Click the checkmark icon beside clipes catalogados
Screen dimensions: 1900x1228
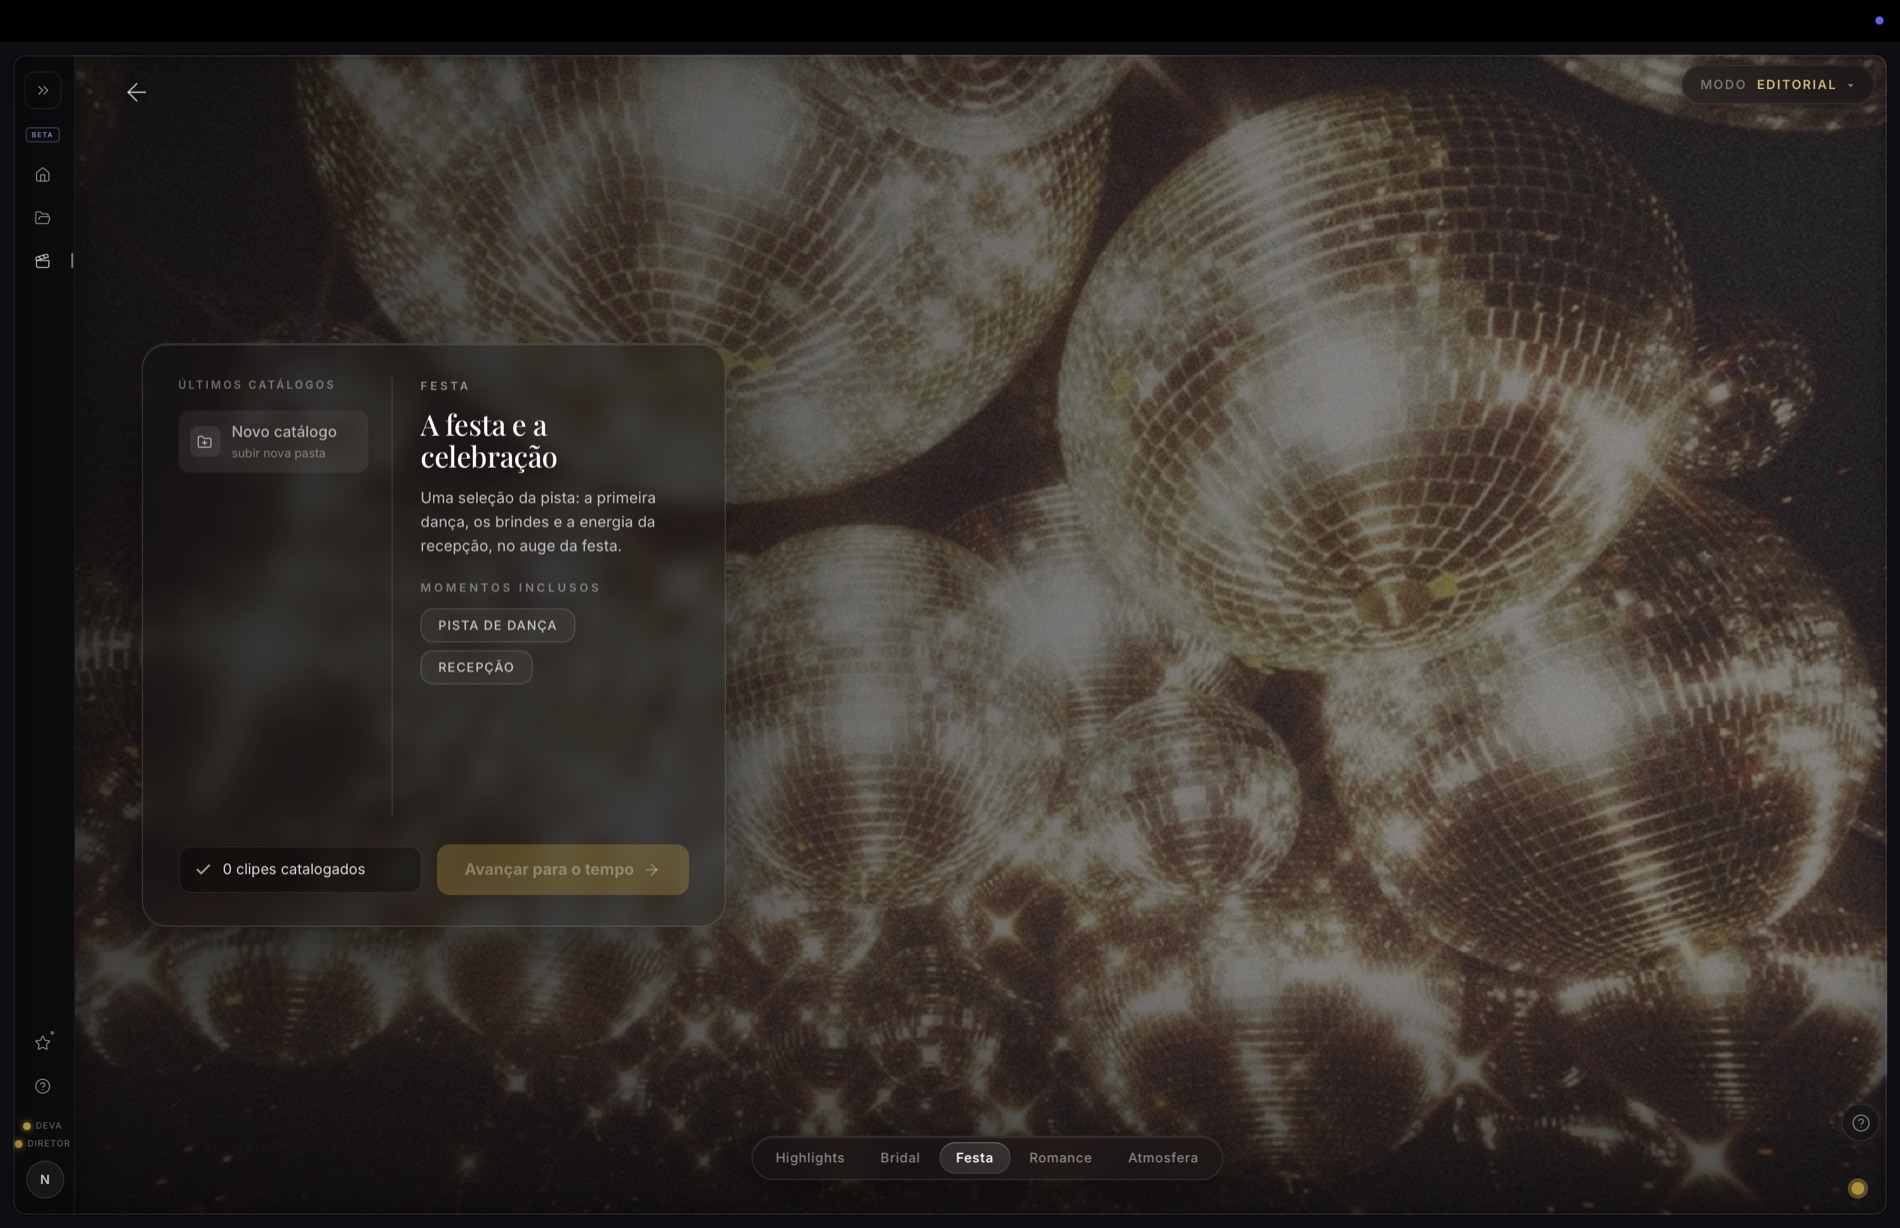203,869
